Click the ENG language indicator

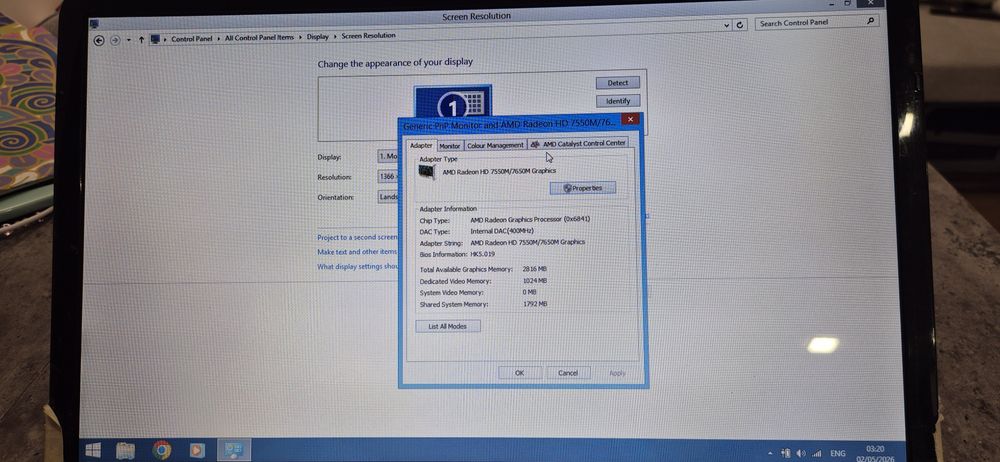pos(838,453)
